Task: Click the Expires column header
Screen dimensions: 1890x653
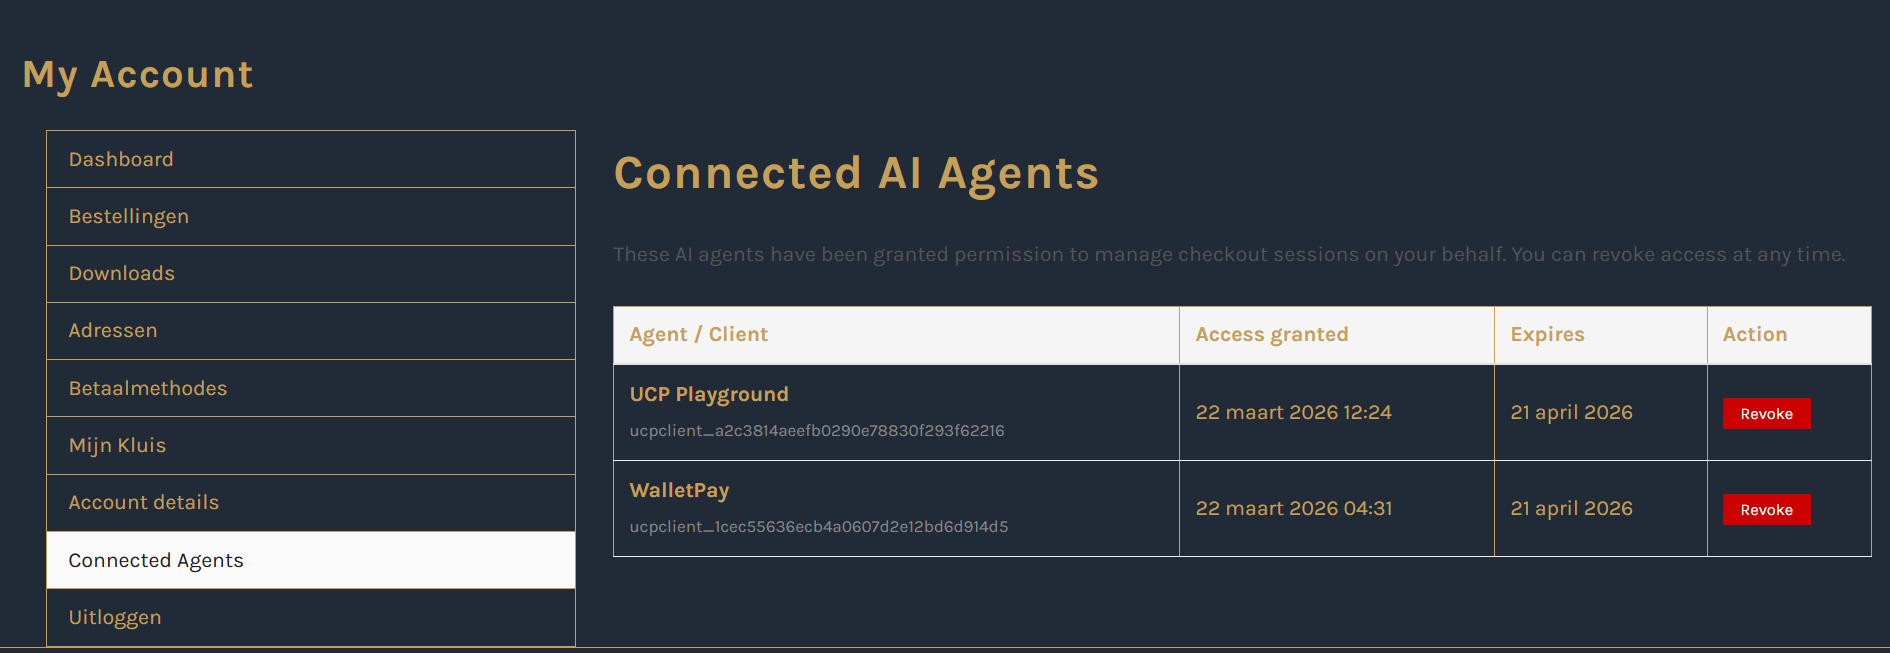Action: pos(1547,334)
